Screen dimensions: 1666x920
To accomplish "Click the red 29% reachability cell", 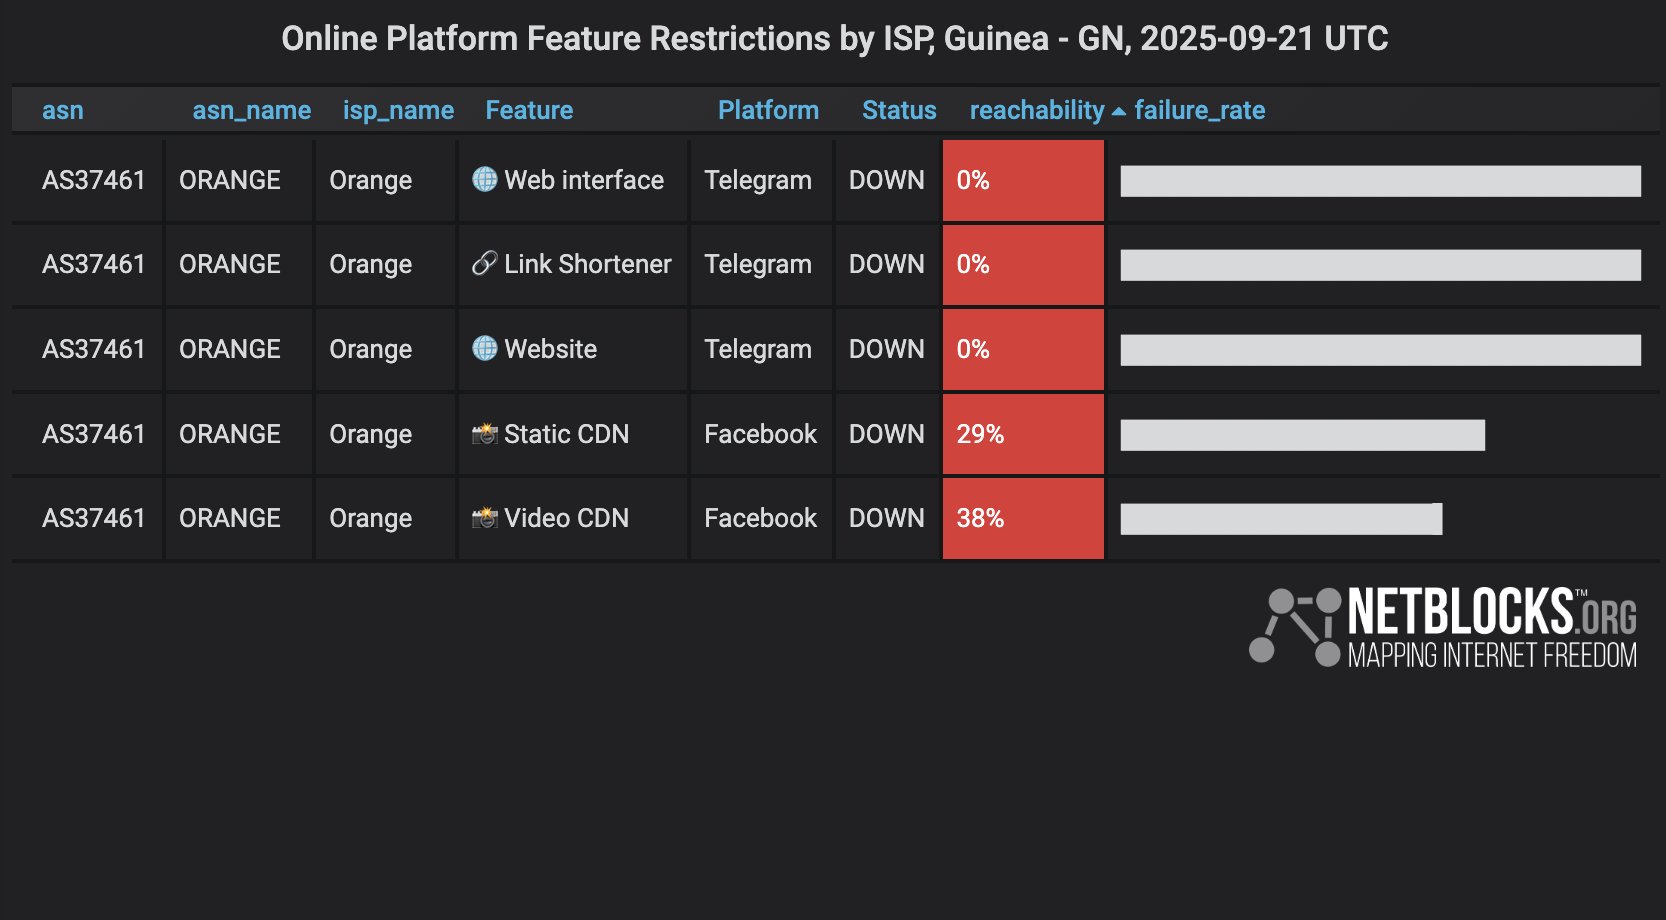I will pyautogui.click(x=1022, y=434).
